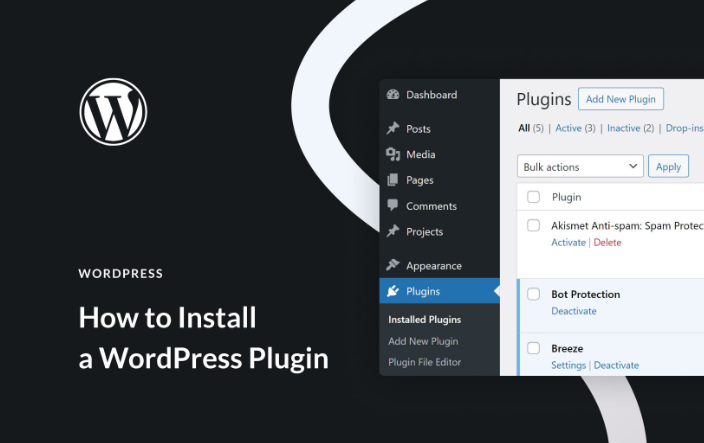Open the Projects menu item
Screen dimensions: 704x443
click(440, 232)
